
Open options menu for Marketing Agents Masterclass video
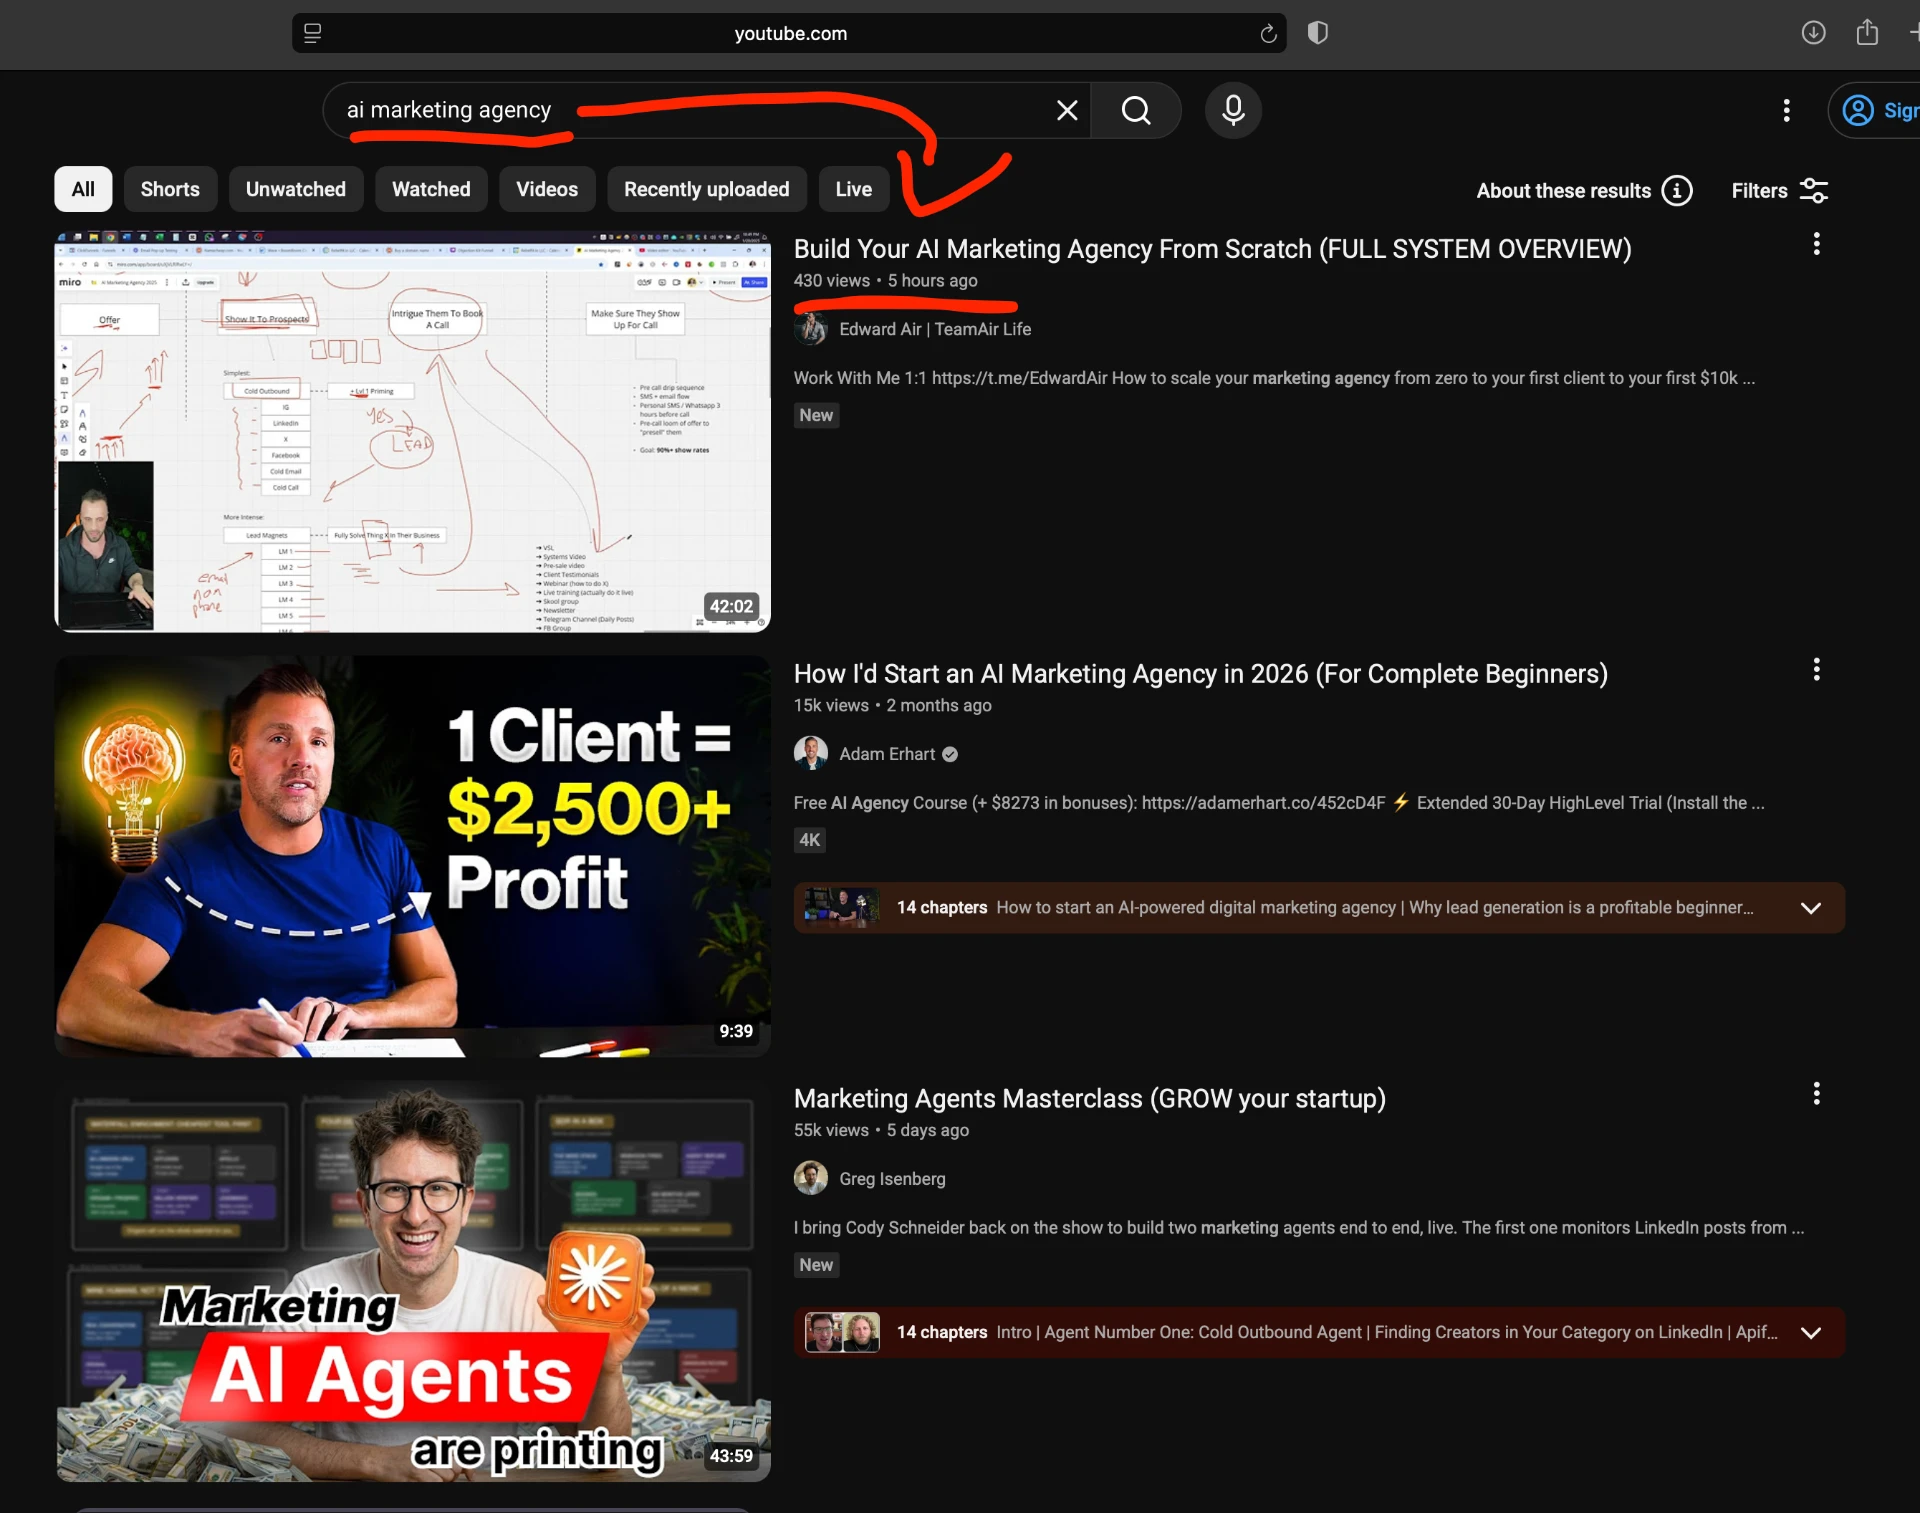pyautogui.click(x=1816, y=1094)
